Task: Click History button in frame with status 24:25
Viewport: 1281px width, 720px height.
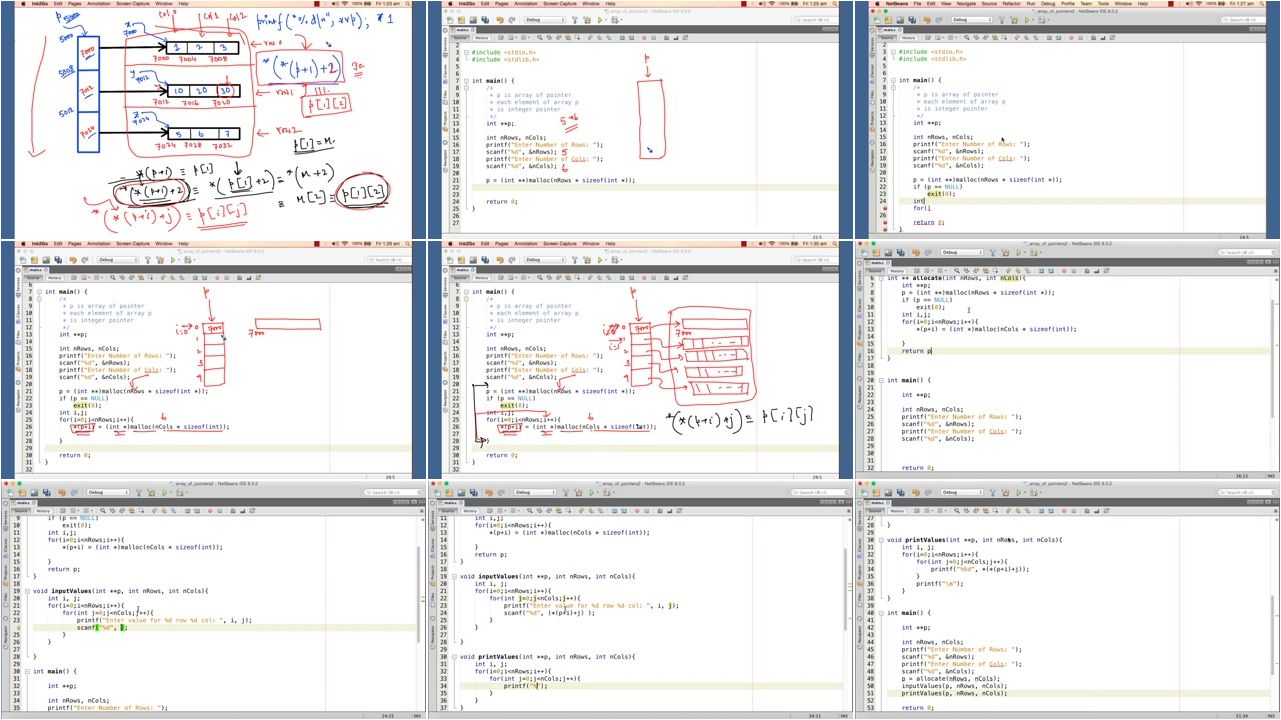Action: (43, 511)
